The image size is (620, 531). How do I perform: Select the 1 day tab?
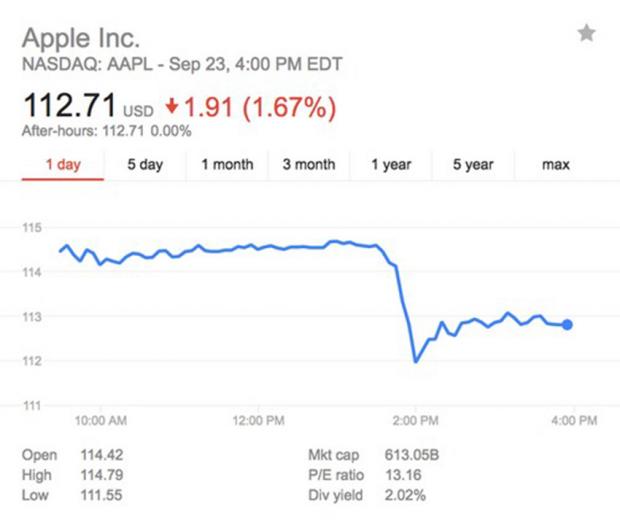point(63,164)
